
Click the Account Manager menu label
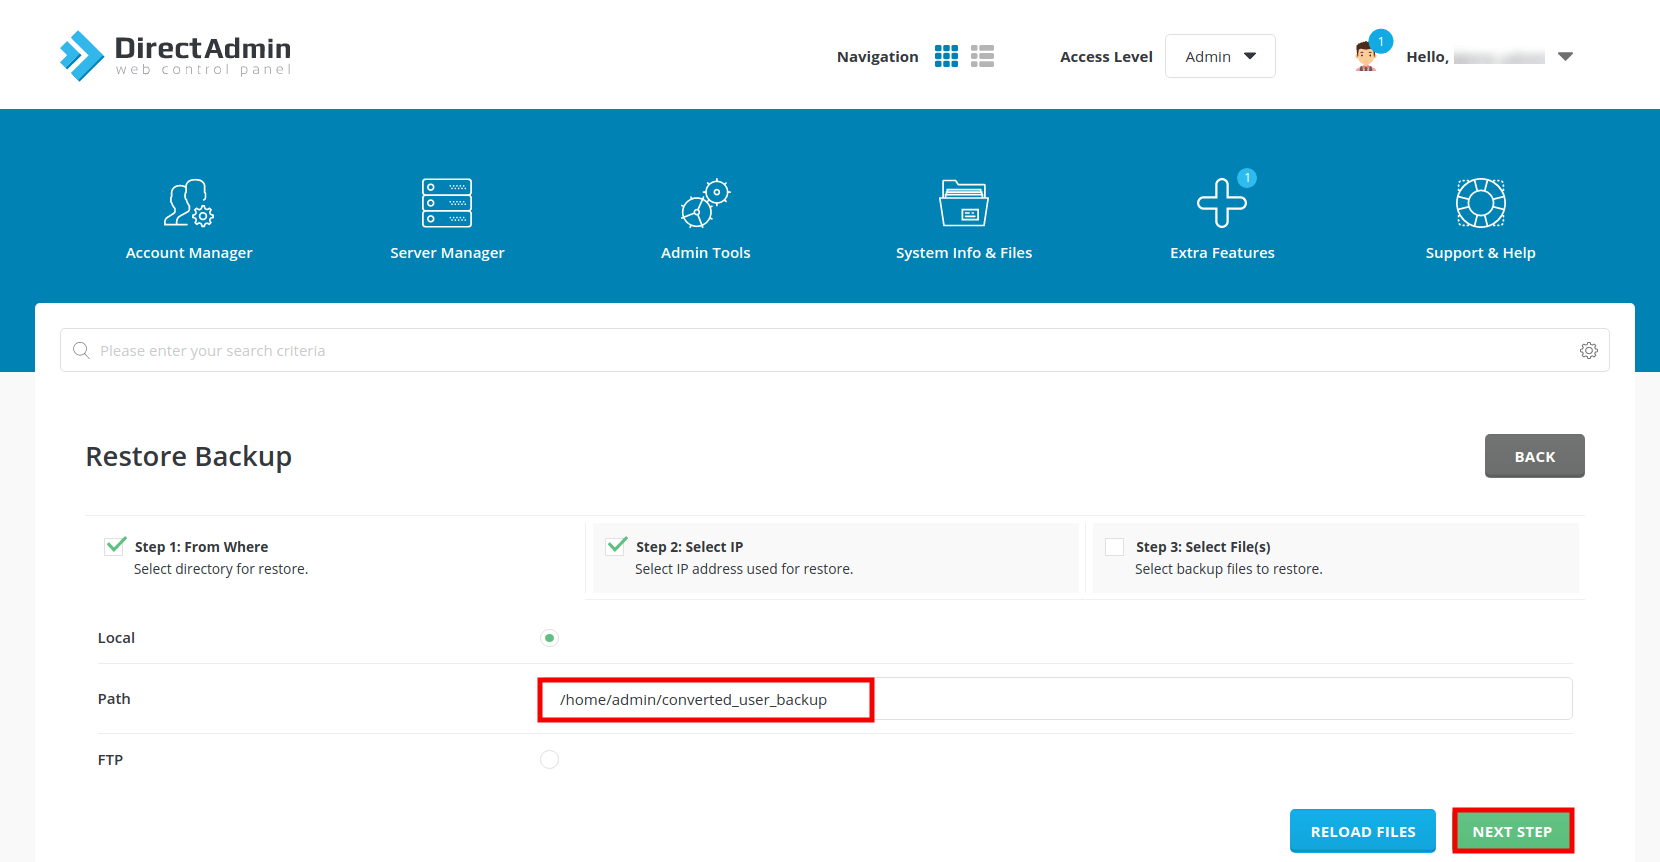[189, 253]
